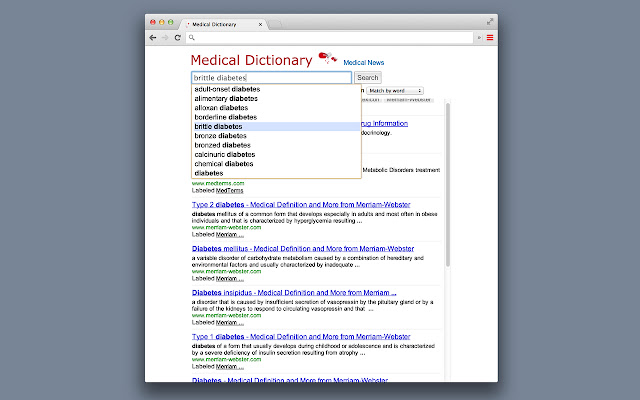The width and height of the screenshot is (640, 400).
Task: Click the Medical Dictionary pills logo
Action: coord(327,58)
